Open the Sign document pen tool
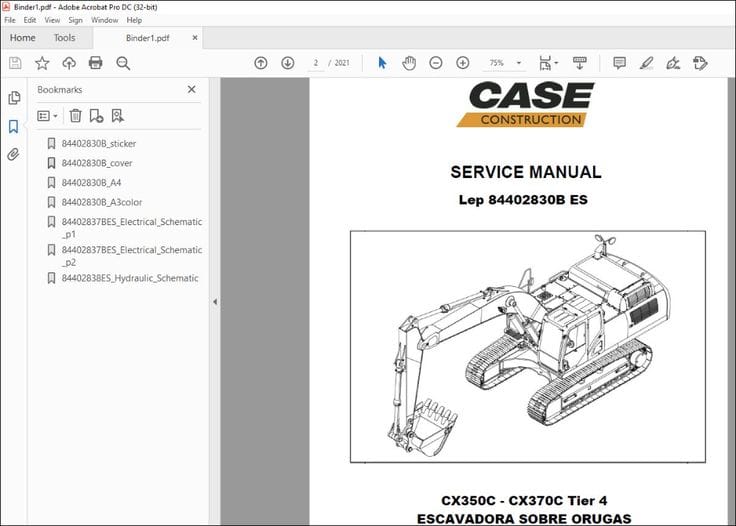The height and width of the screenshot is (526, 736). click(x=673, y=63)
